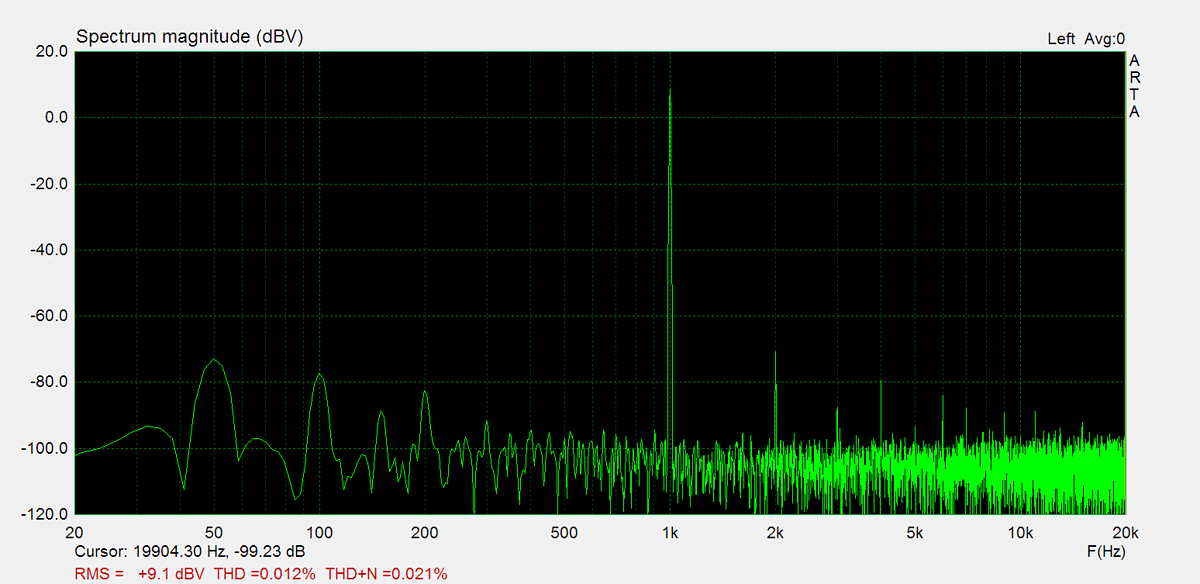1200x584 pixels.
Task: Click the THD =0.012% value
Action: 265,574
